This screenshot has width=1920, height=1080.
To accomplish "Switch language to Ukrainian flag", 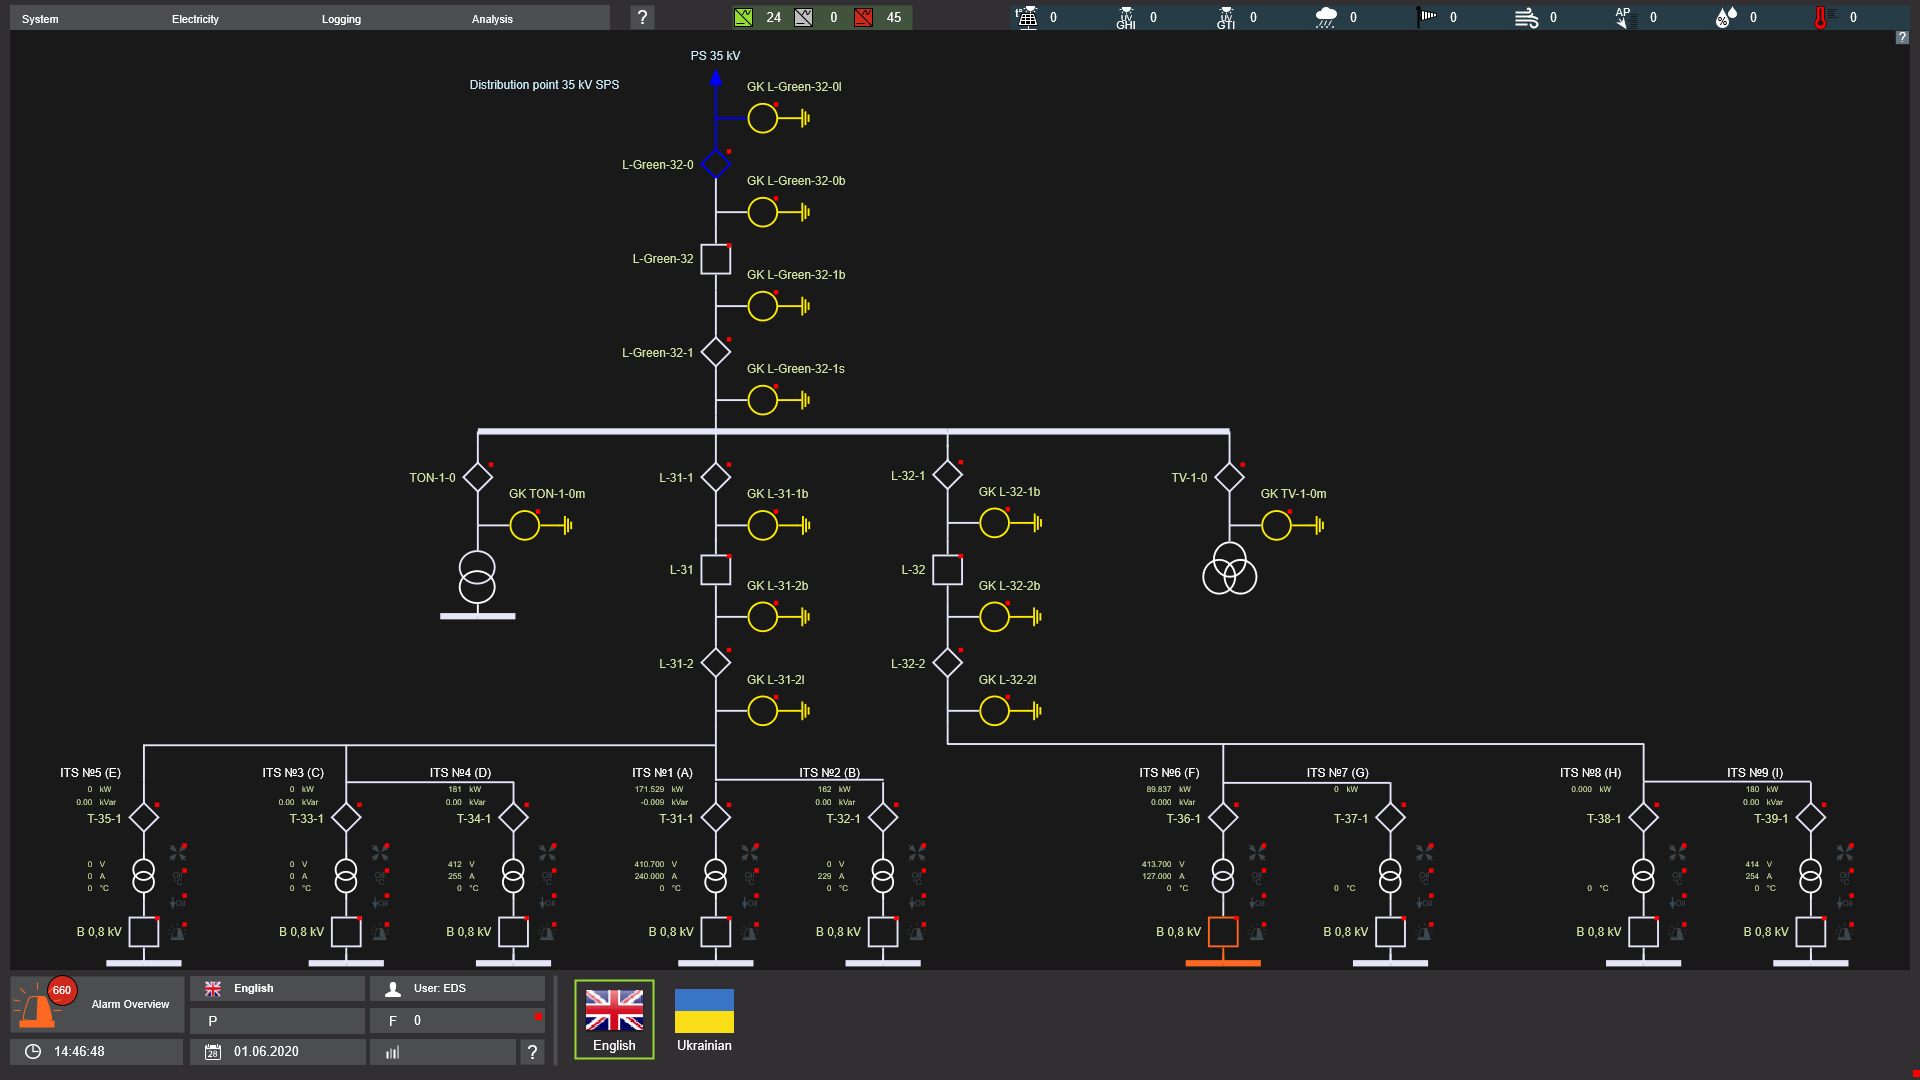I will tap(704, 1020).
